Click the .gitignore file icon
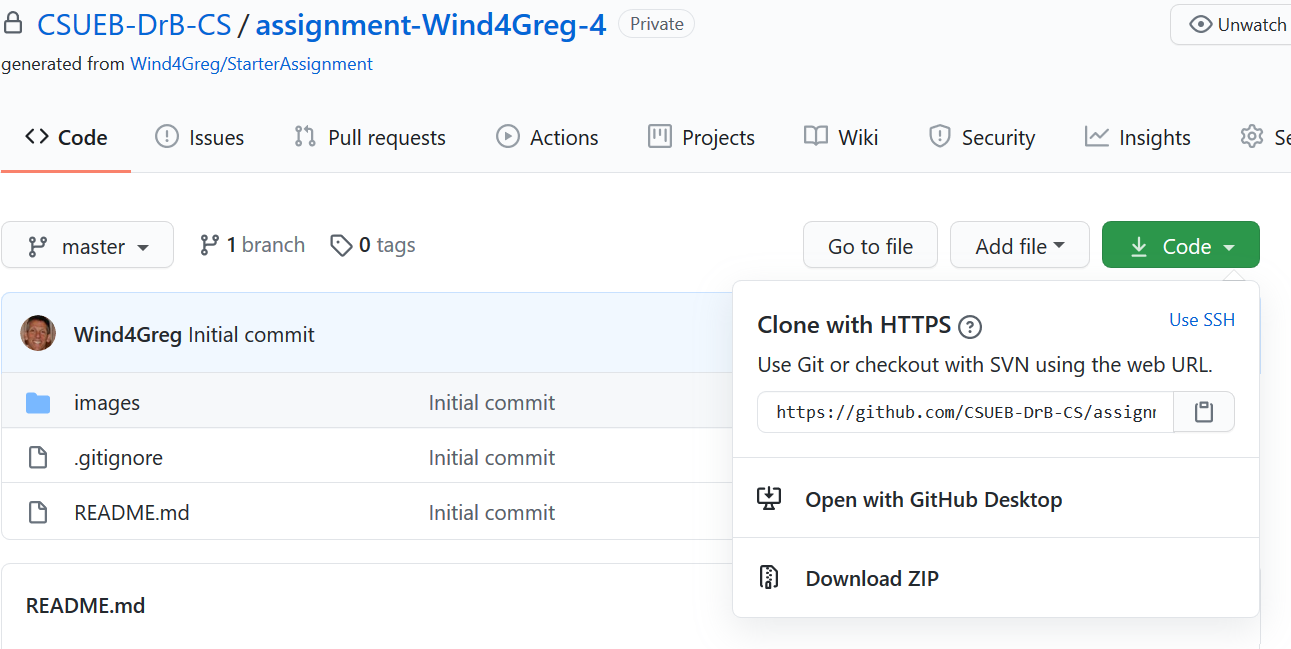The image size is (1291, 649). pos(38,458)
